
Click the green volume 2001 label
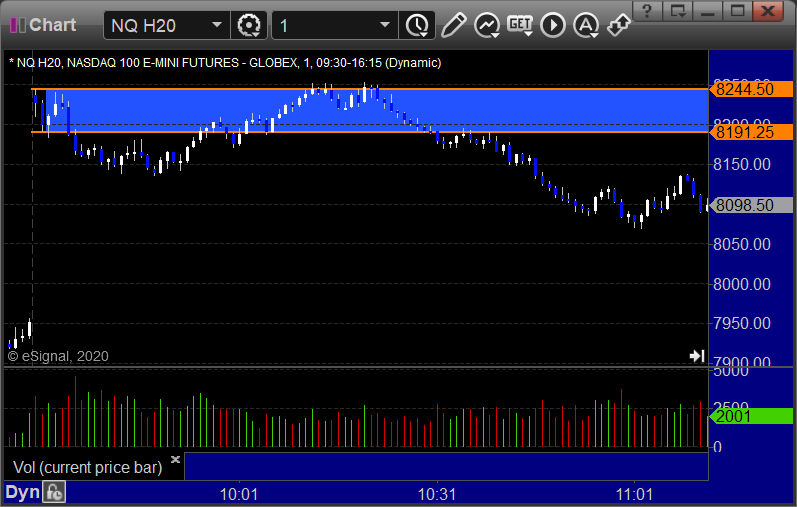click(751, 416)
